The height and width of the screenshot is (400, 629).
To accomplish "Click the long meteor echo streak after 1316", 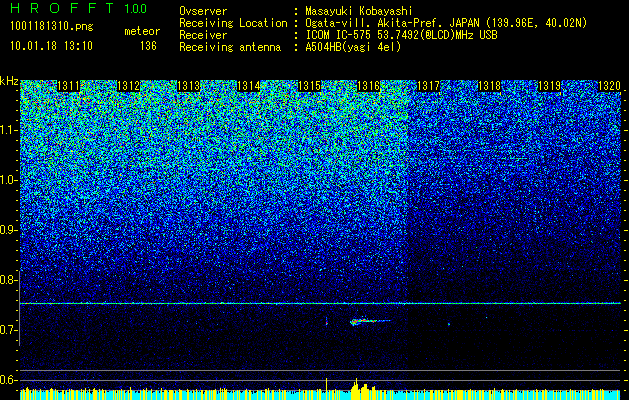I will [x=370, y=321].
